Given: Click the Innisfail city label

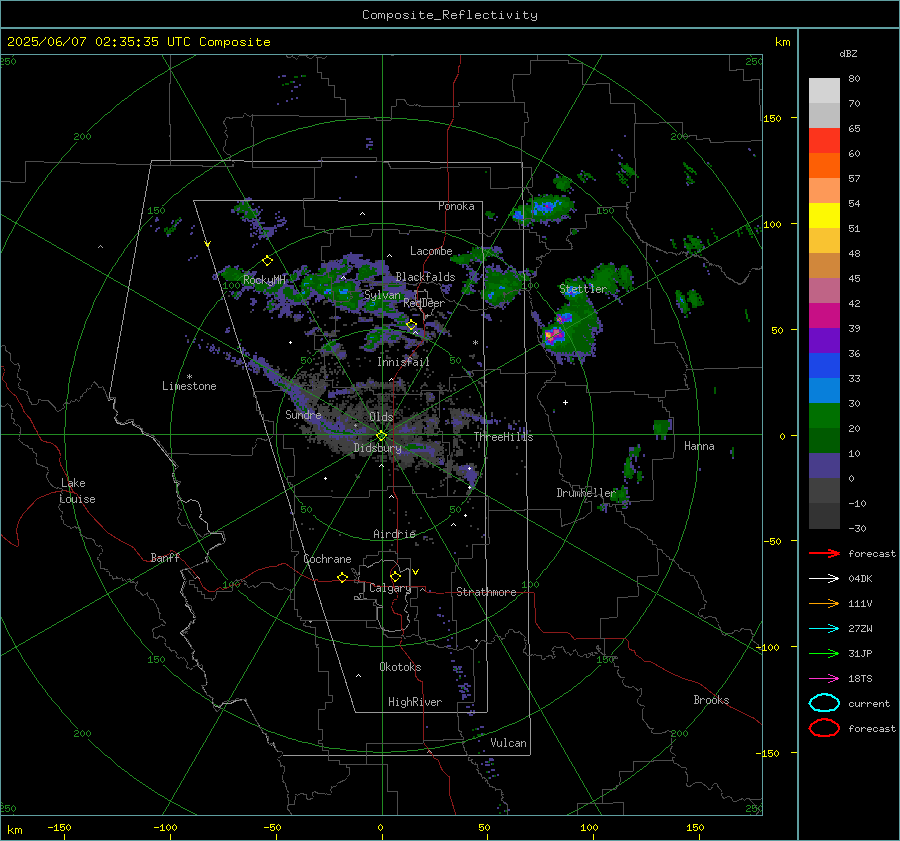Looking at the screenshot, I should tap(403, 362).
